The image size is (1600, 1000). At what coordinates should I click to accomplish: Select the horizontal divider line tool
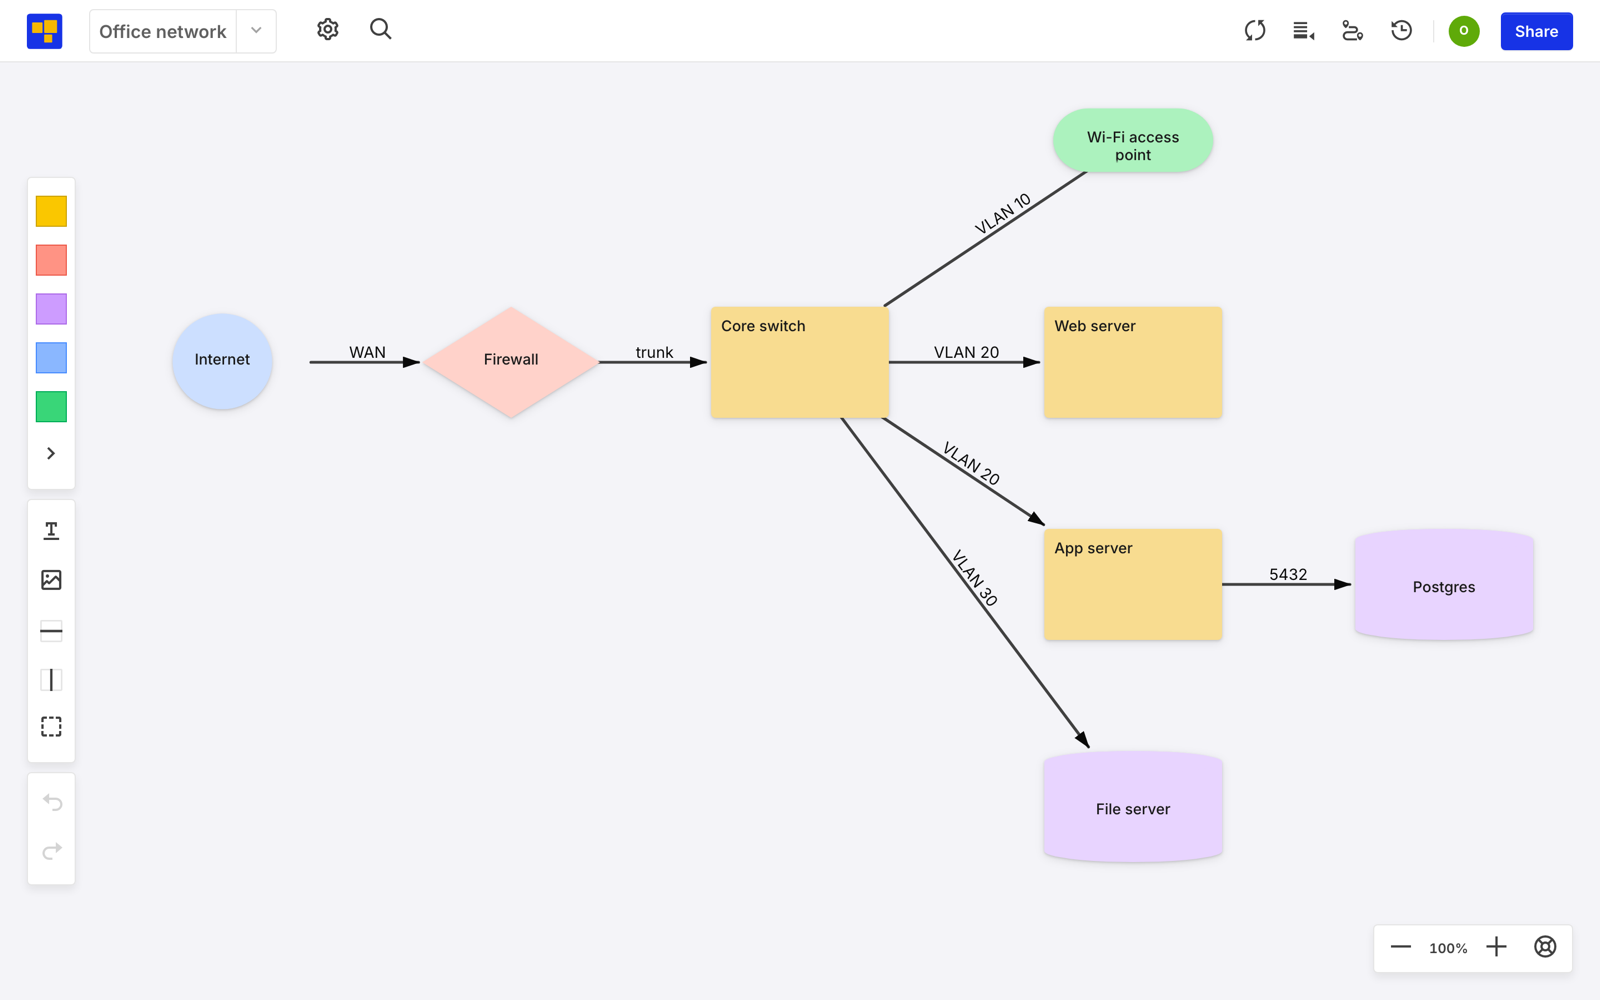click(51, 631)
